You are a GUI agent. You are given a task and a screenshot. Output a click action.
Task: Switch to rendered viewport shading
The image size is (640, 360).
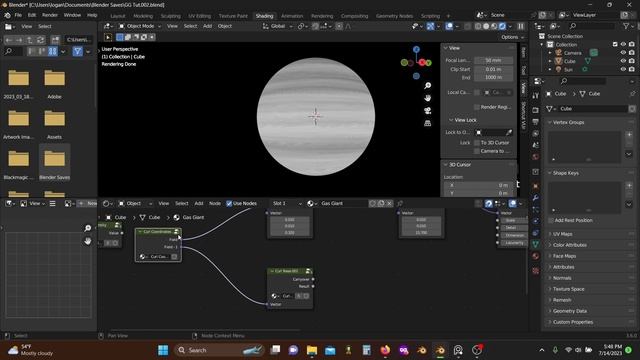pos(502,26)
